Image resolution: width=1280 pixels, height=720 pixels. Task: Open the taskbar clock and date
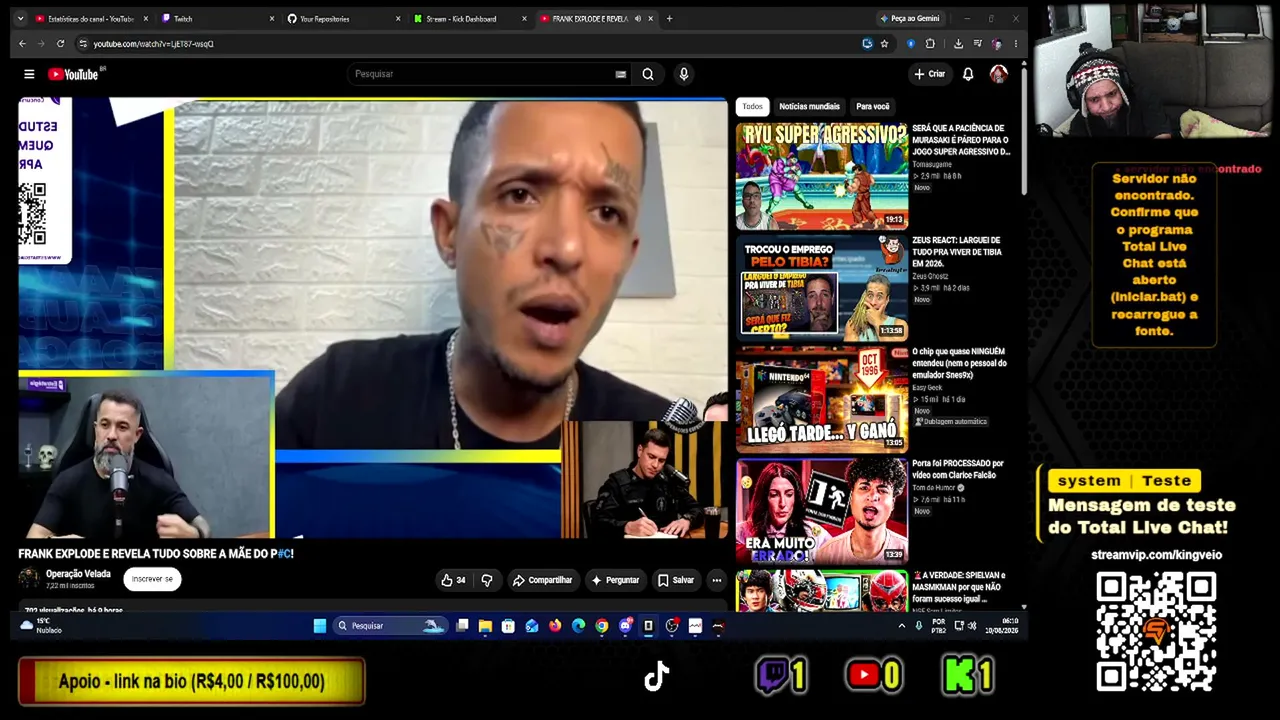1002,626
